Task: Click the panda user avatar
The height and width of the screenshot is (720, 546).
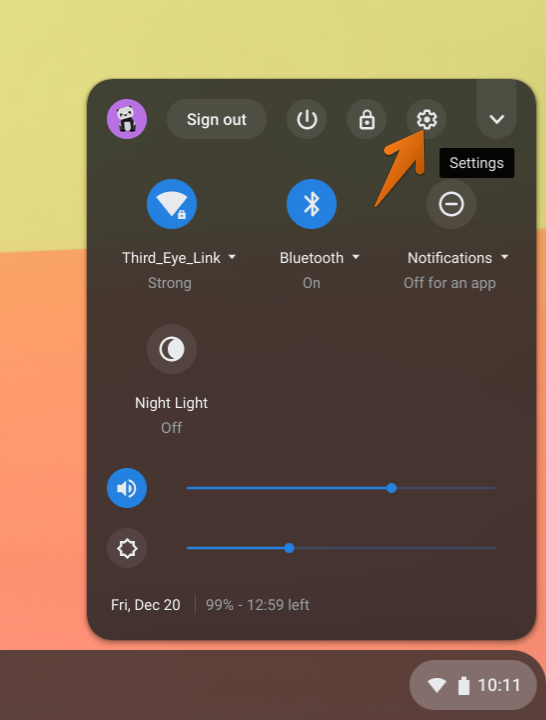Action: click(x=127, y=119)
